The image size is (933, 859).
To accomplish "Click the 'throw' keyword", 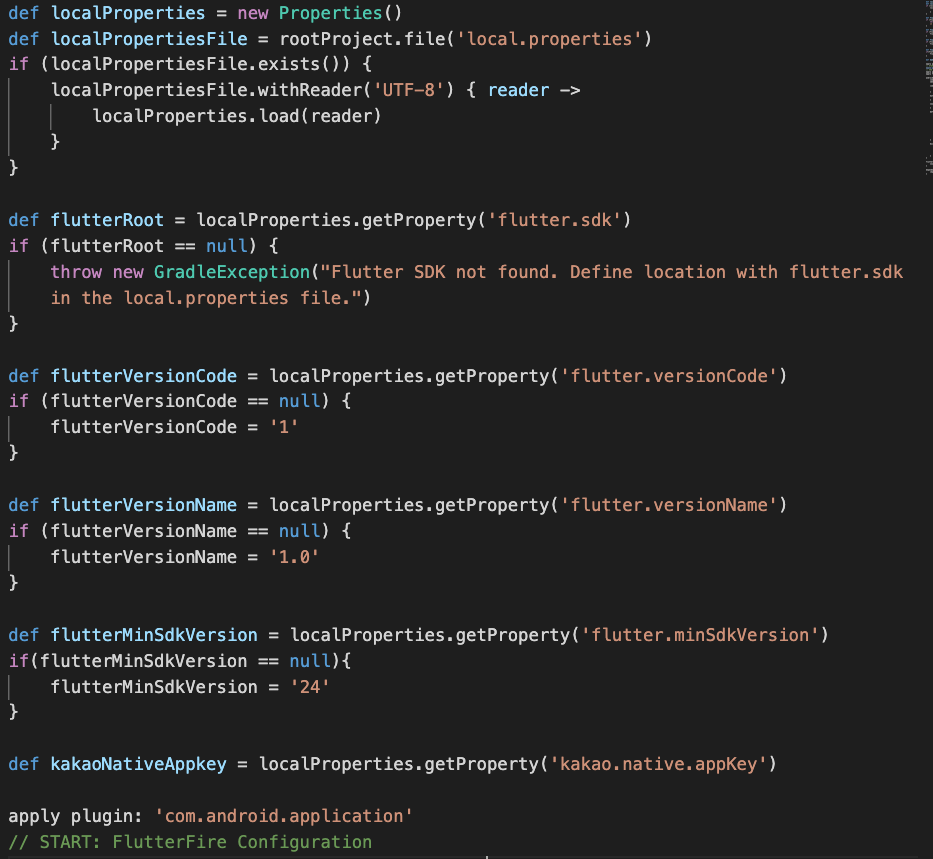I will click(76, 272).
